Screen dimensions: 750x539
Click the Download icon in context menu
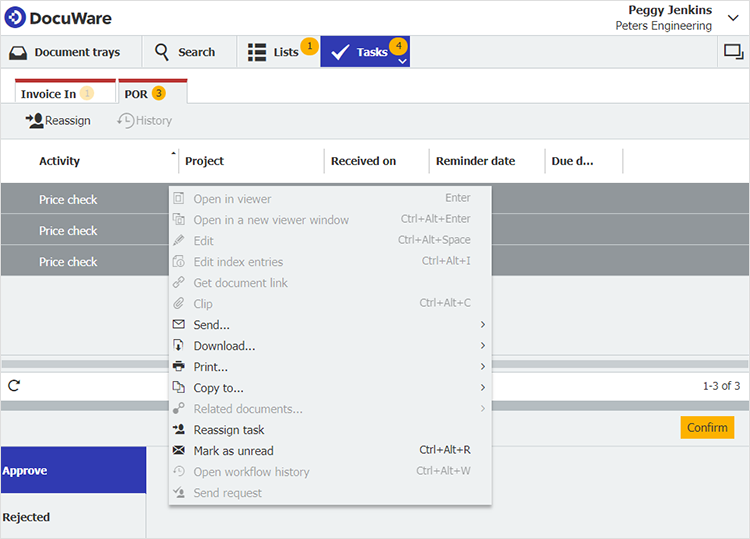[x=179, y=346]
